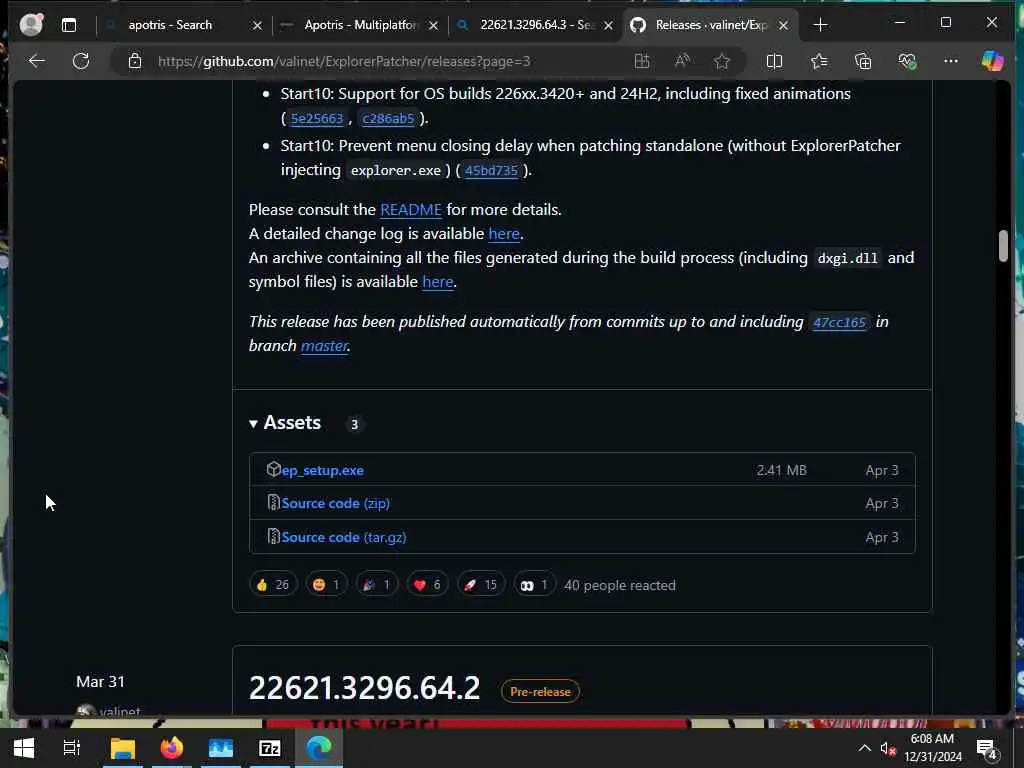The image size is (1024, 768).
Task: Open commit link 47cc165
Action: (839, 322)
